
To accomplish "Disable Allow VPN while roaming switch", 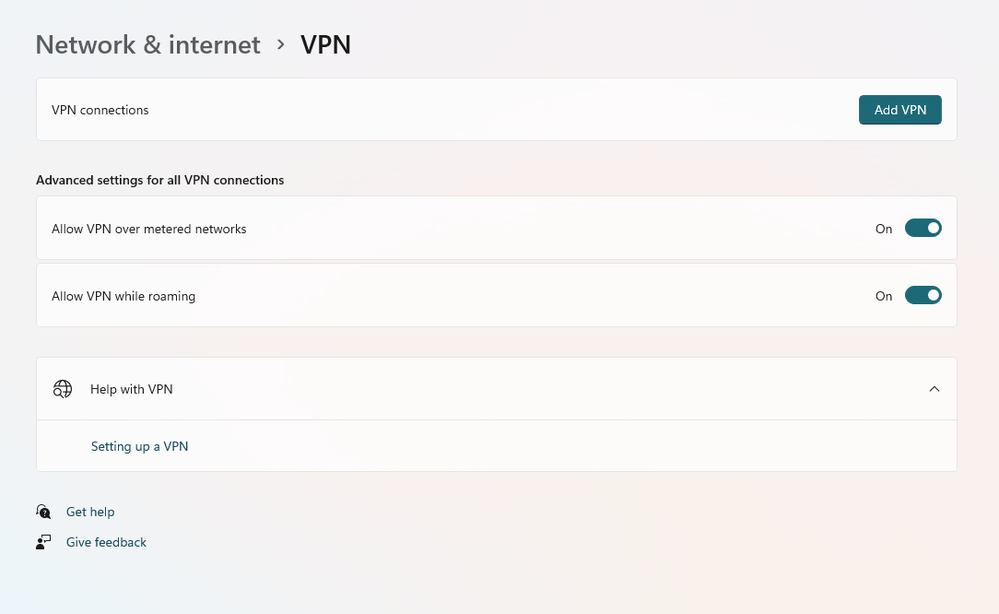I will (922, 295).
